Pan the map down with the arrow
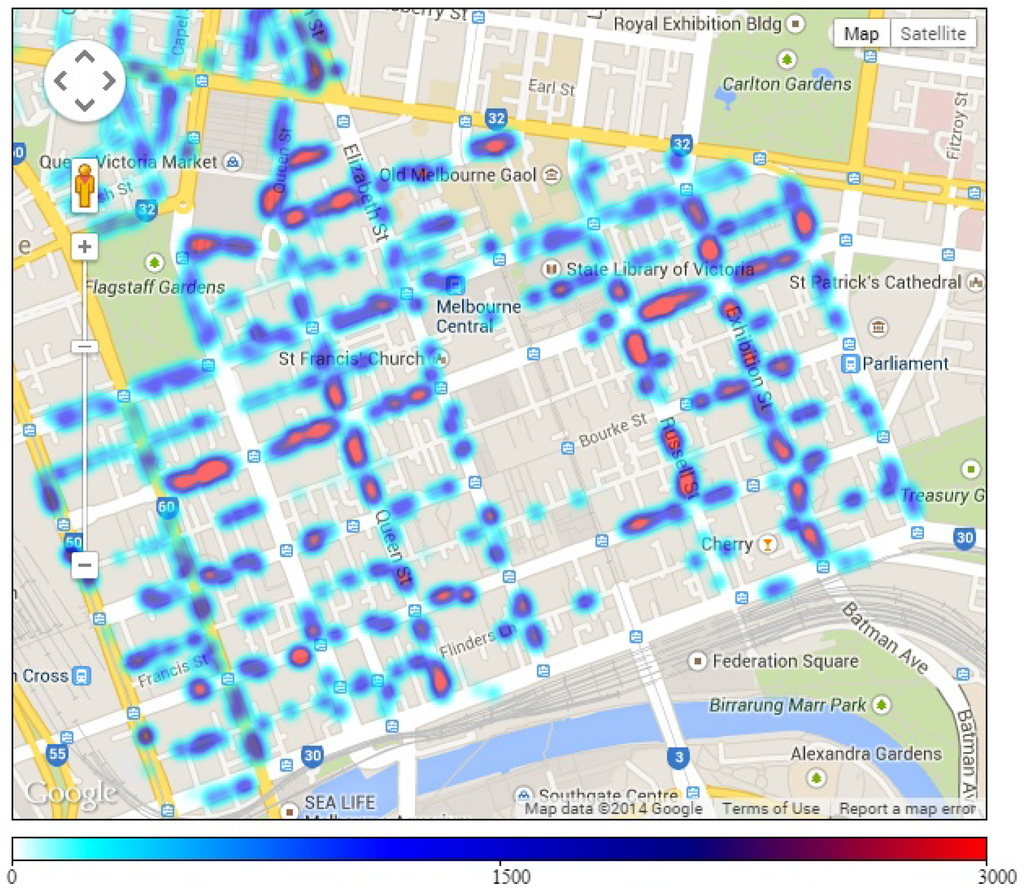The height and width of the screenshot is (892, 1024). pos(85,104)
